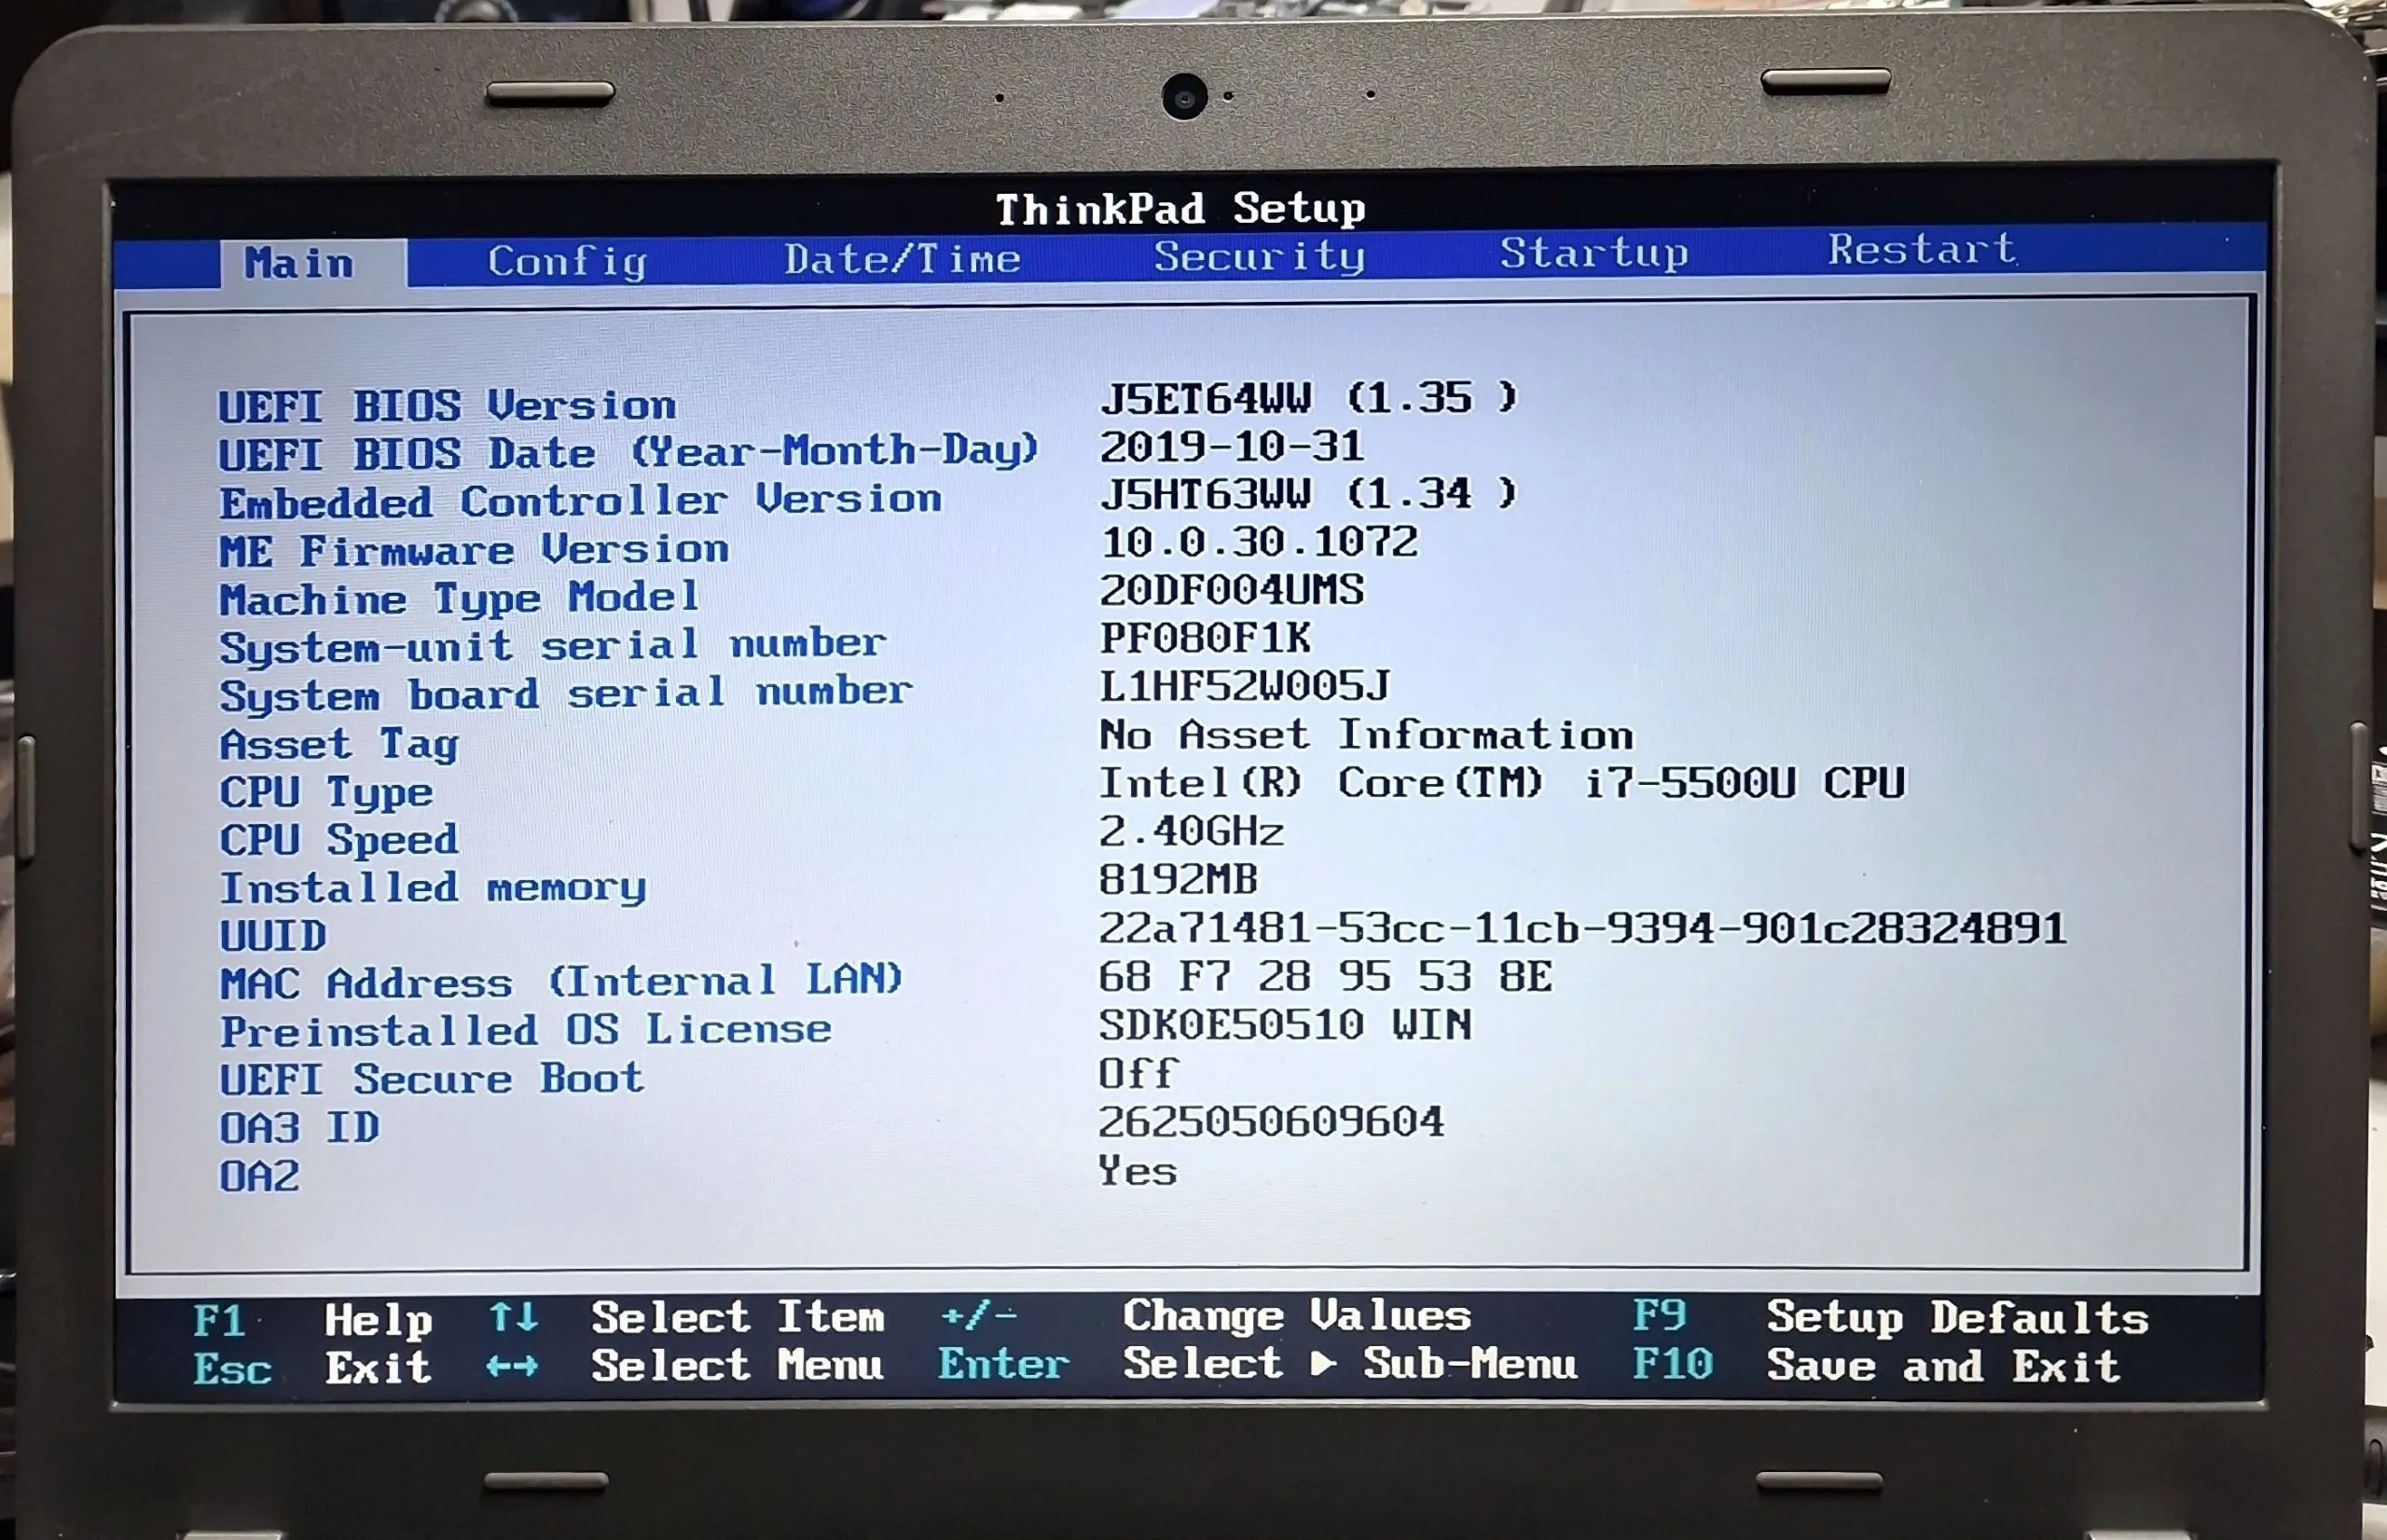Viewport: 2387px width, 1540px height.
Task: Select license value SDK0E50510 WIN
Action: pos(1286,1025)
